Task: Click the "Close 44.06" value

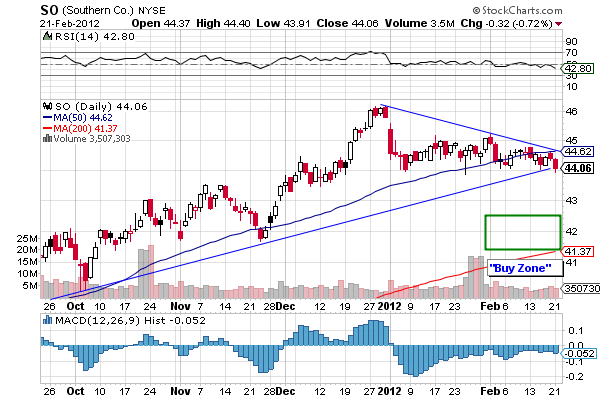Action: tap(347, 23)
